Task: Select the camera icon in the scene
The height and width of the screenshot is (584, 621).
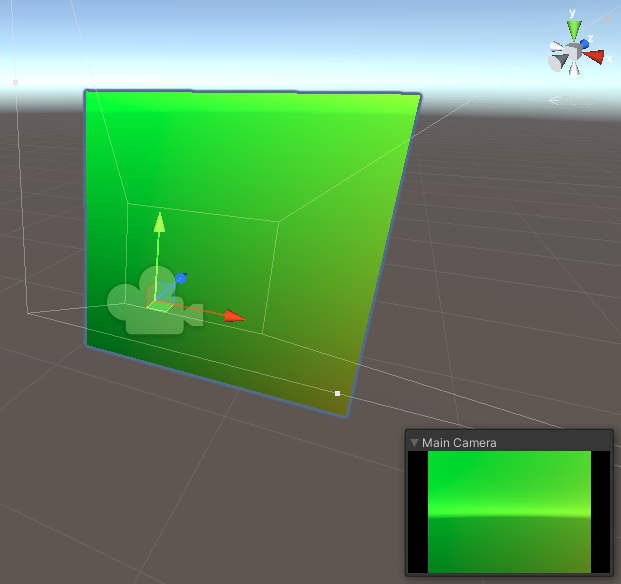Action: point(155,302)
